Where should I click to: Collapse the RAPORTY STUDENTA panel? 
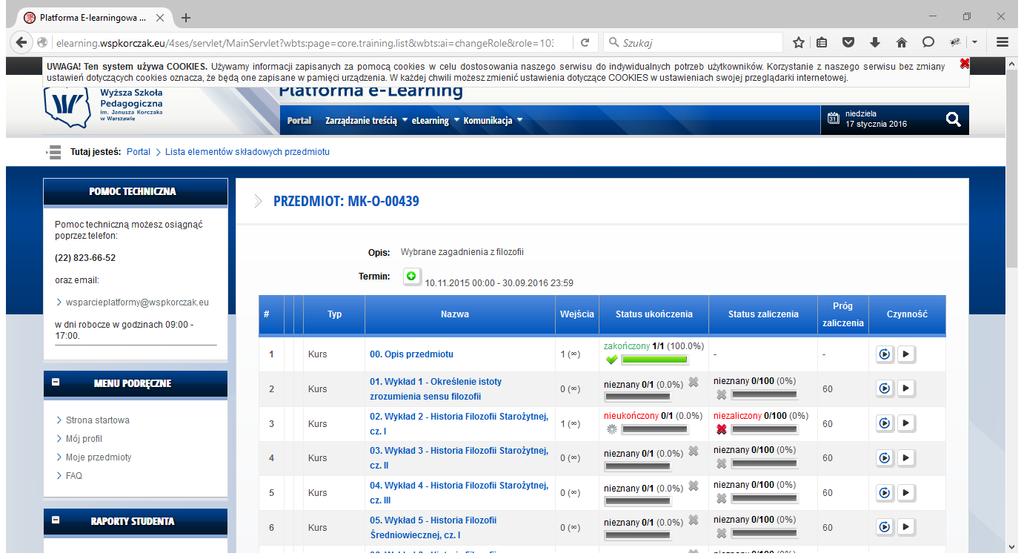click(x=56, y=520)
